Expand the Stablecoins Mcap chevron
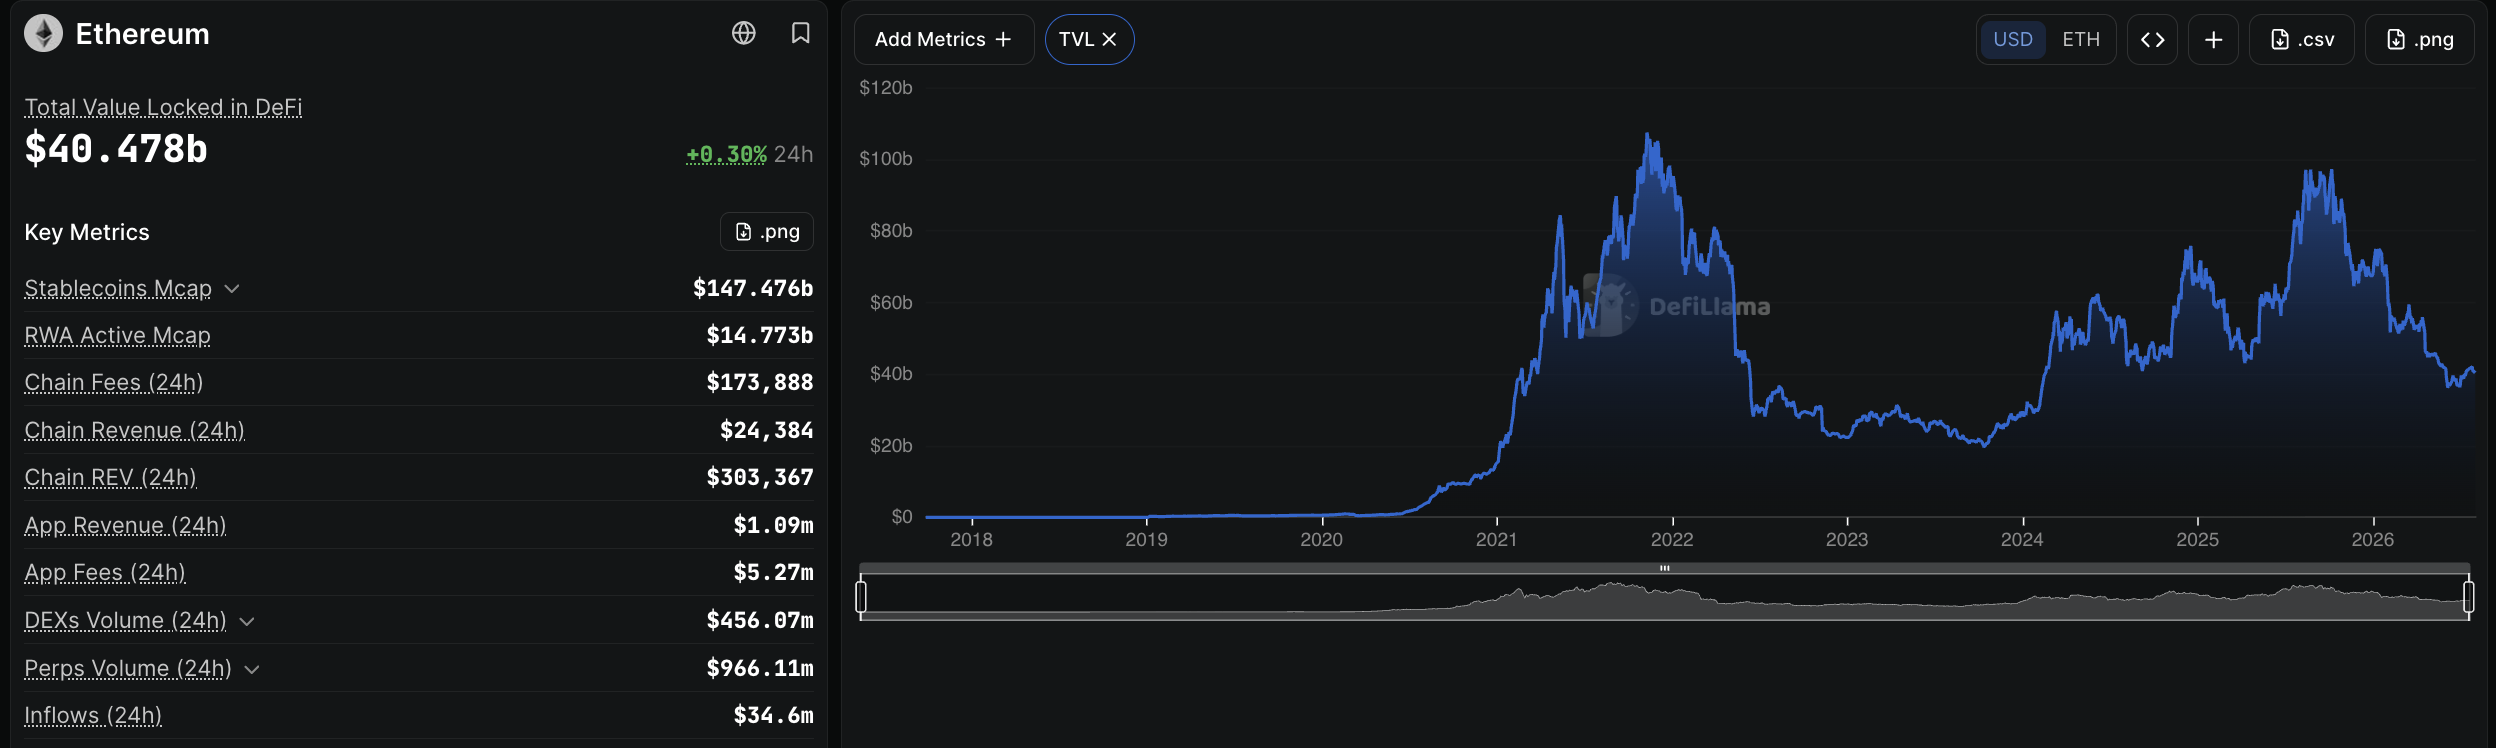This screenshot has height=748, width=2496. pyautogui.click(x=232, y=289)
